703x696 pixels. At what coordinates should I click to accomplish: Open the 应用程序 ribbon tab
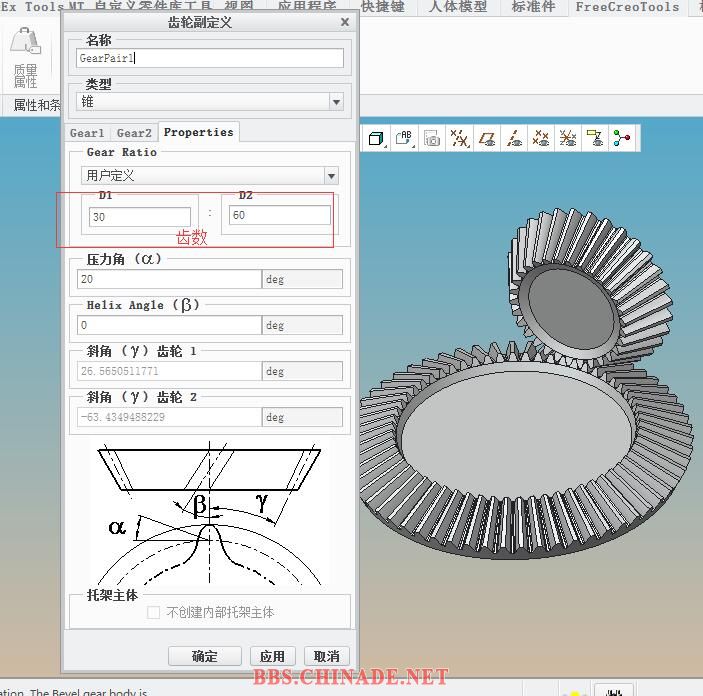pyautogui.click(x=307, y=7)
